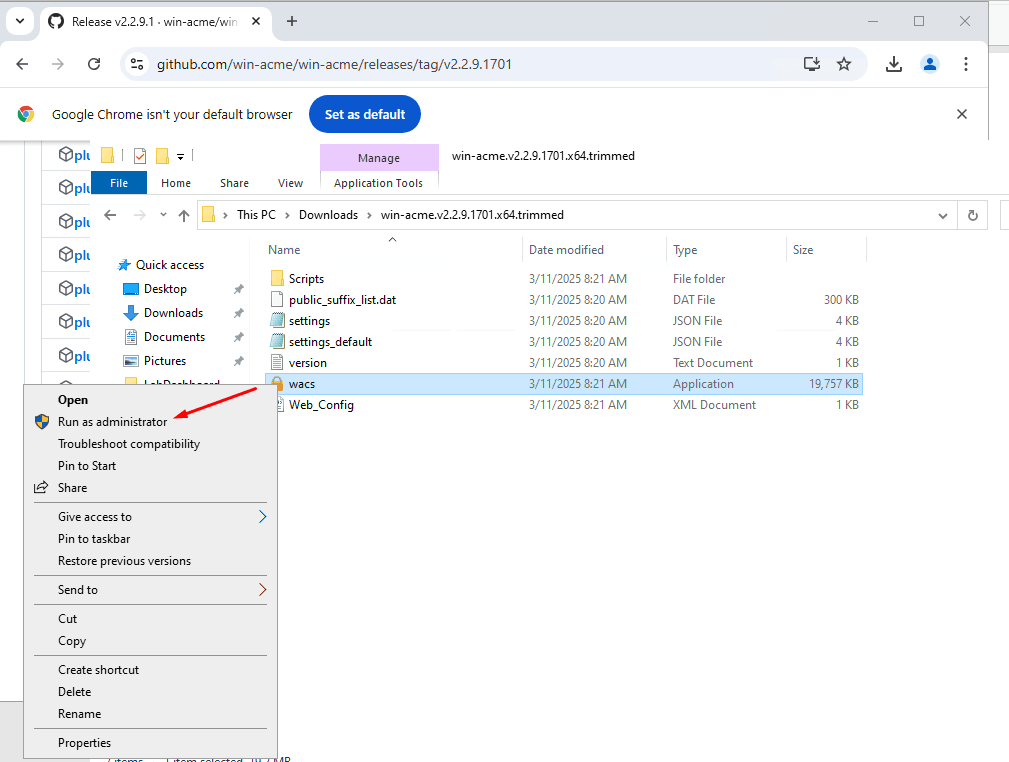Reload the GitHub release page
This screenshot has height=762, width=1009.
click(x=94, y=64)
